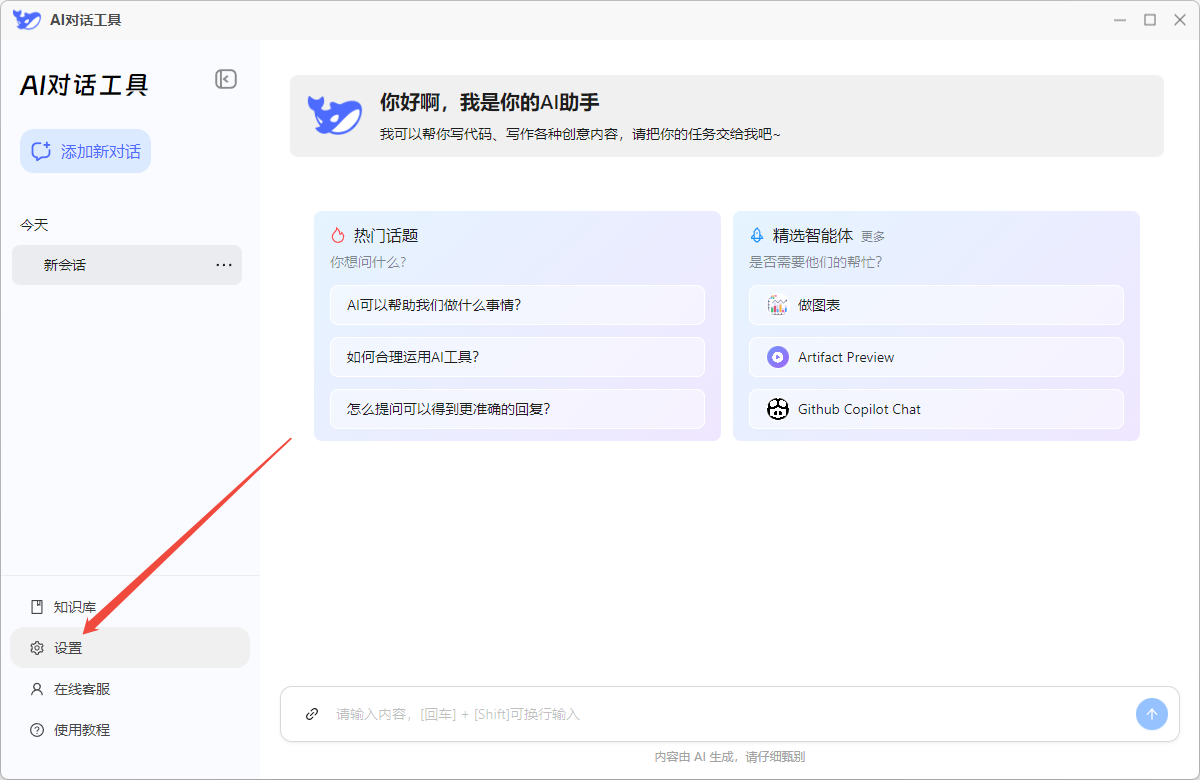Close the AI对话工具 window

coord(1178,19)
